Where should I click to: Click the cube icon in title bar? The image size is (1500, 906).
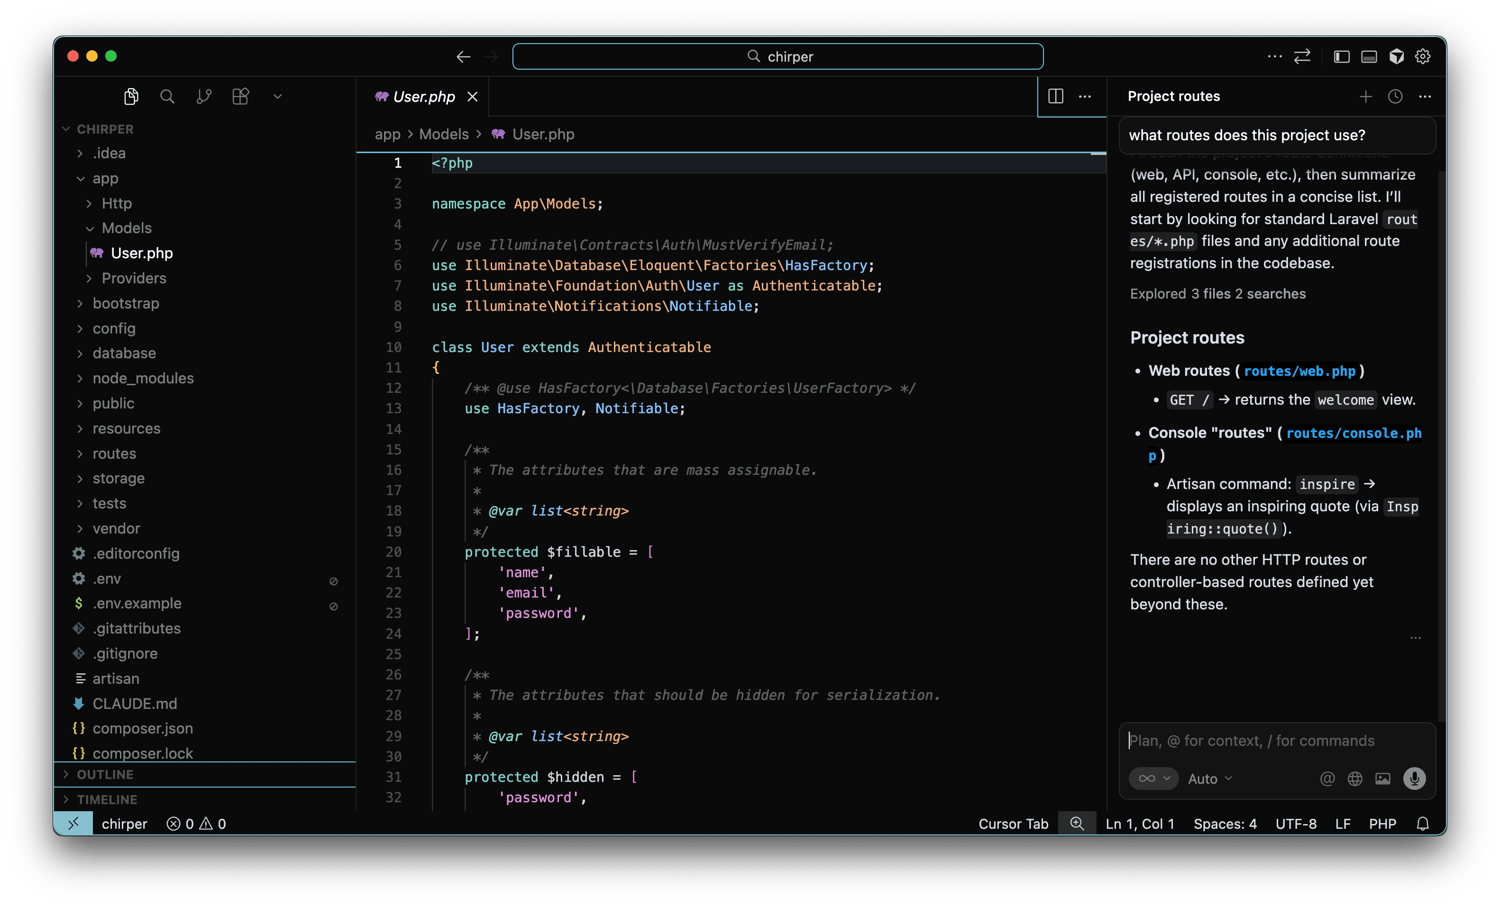pyautogui.click(x=1397, y=56)
